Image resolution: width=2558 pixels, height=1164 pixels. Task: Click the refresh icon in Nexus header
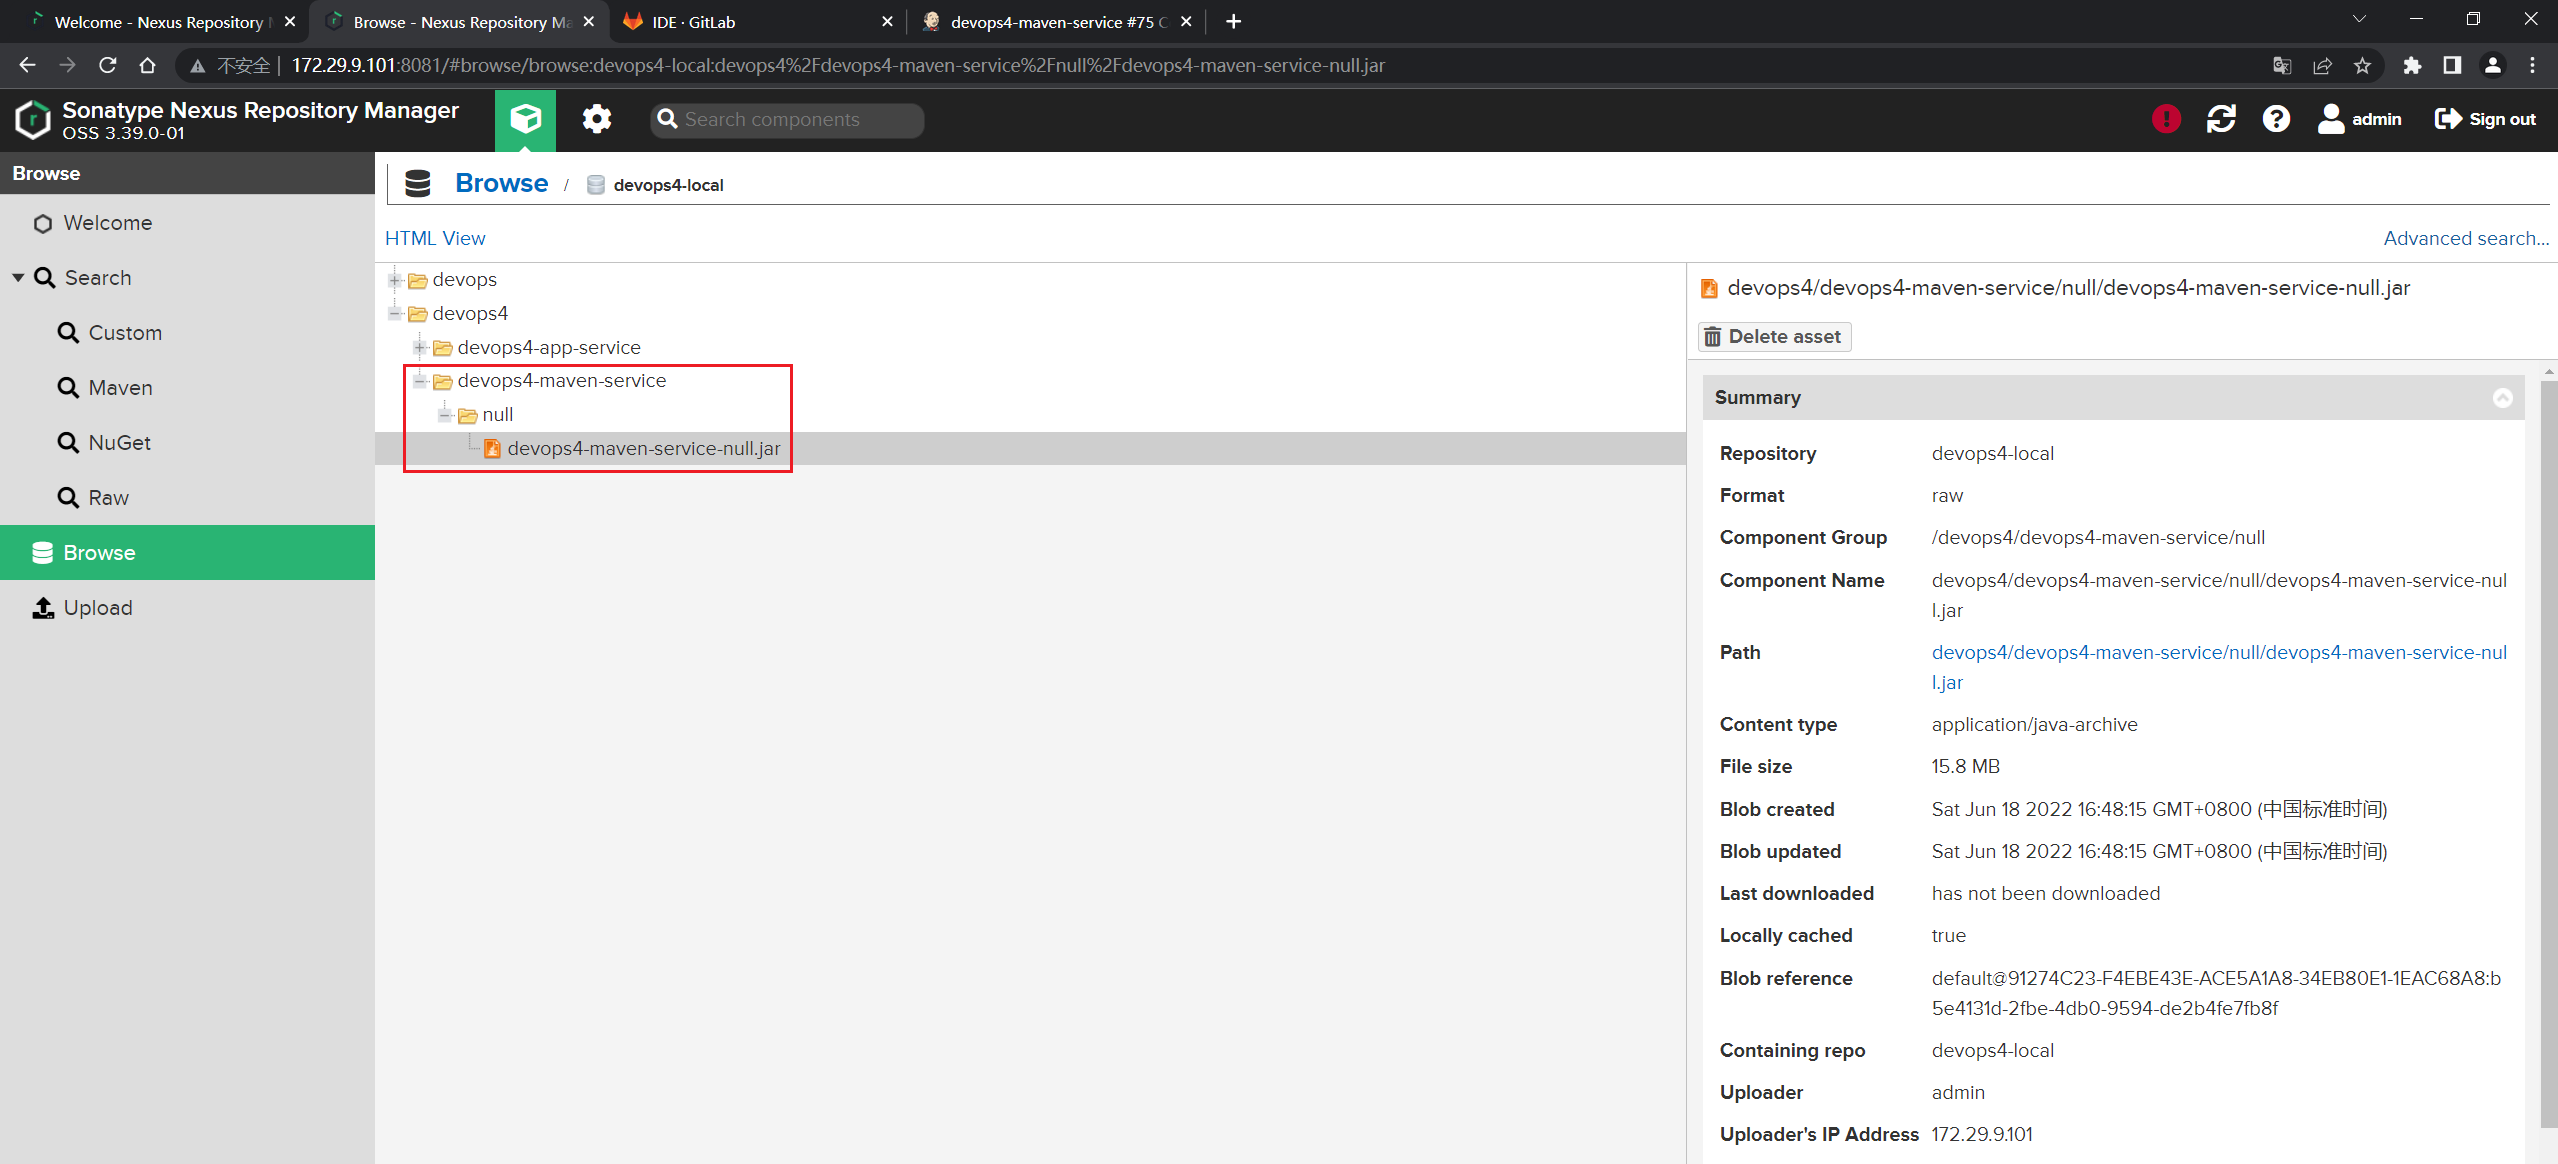coord(2221,119)
